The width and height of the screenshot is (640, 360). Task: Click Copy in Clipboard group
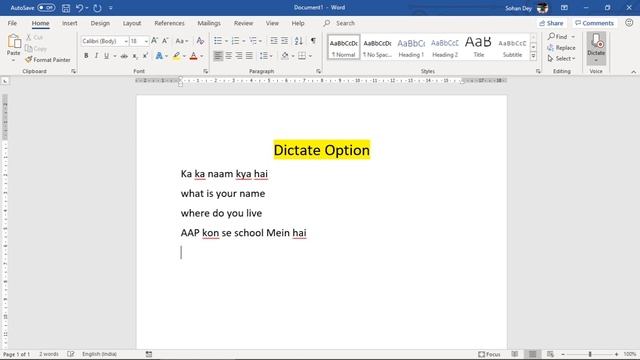(36, 49)
